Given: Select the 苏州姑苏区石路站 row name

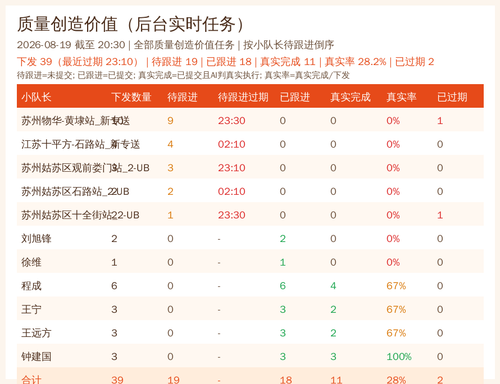Looking at the screenshot, I should coord(75,191).
